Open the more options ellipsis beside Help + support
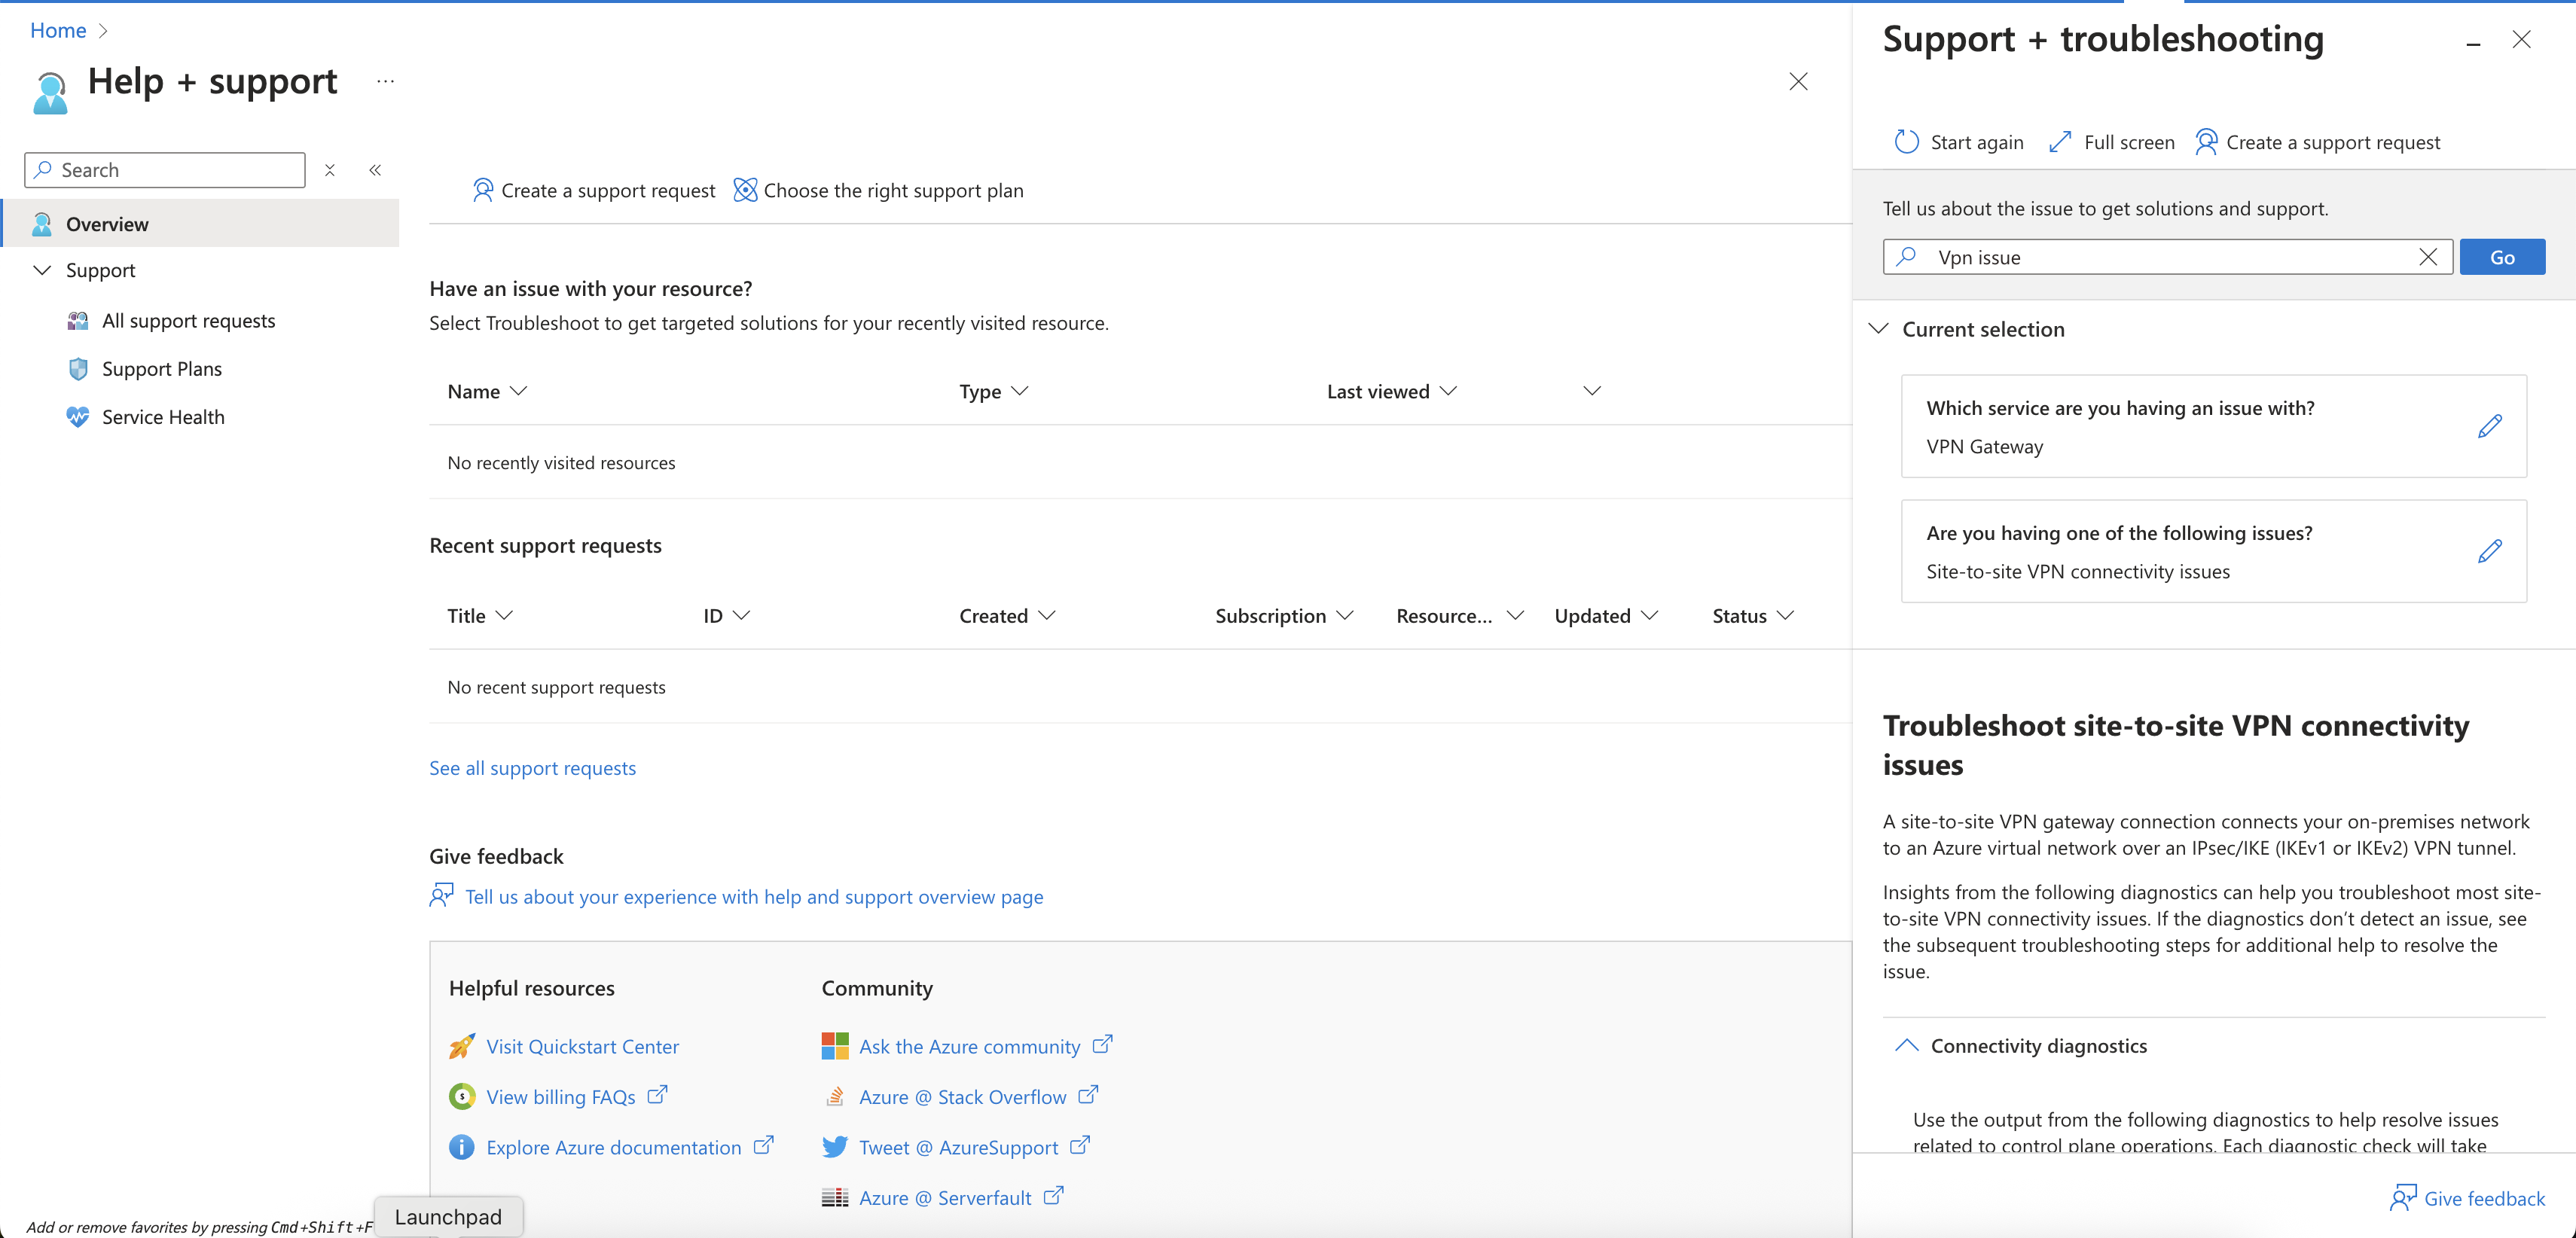 pyautogui.click(x=385, y=81)
